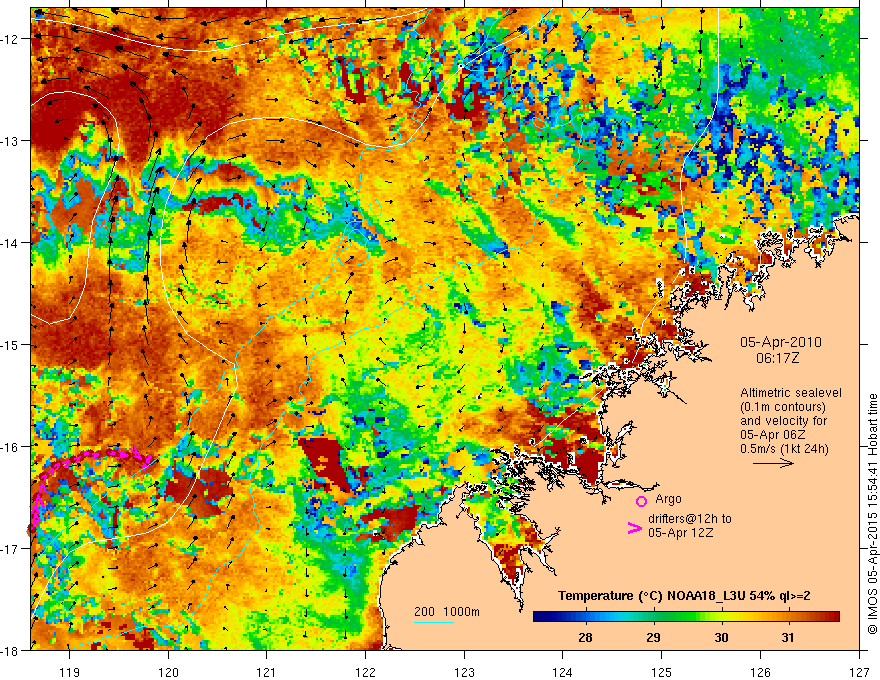
Task: Click the magenta Argo circle legend symbol
Action: [641, 501]
